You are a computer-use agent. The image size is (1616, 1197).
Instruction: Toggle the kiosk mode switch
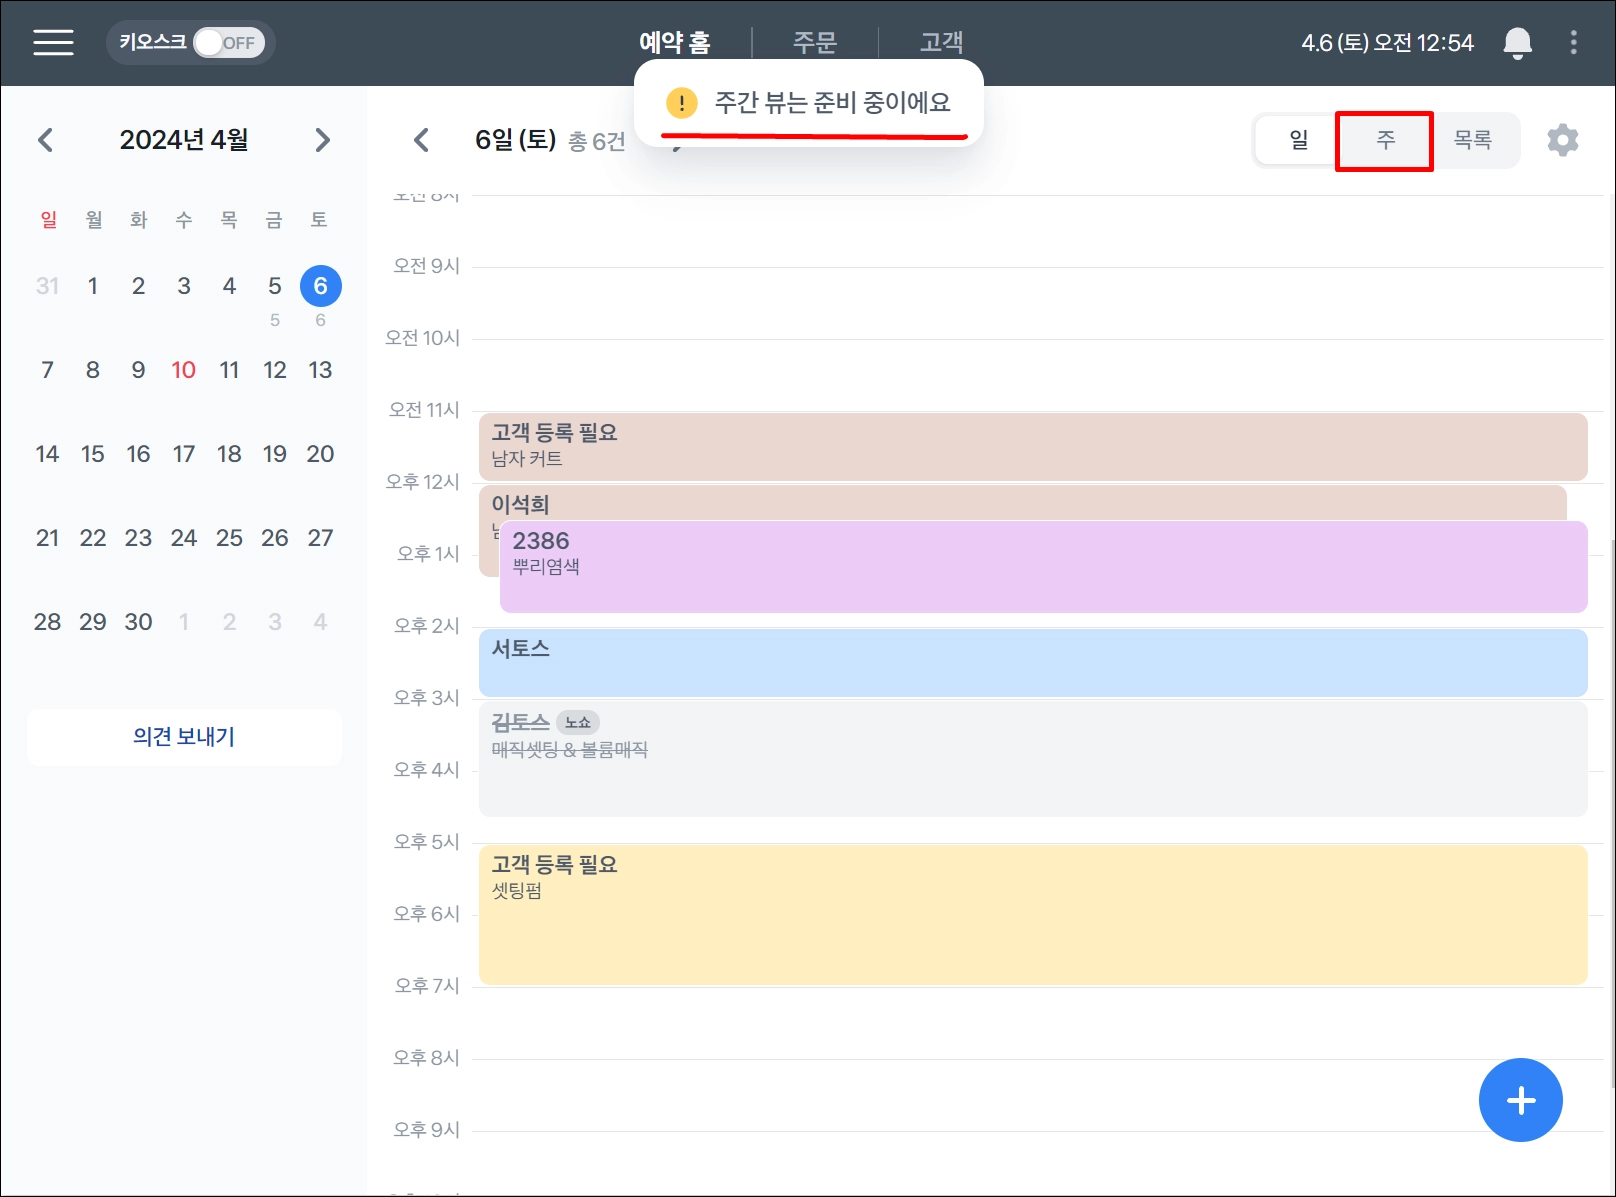(x=228, y=43)
